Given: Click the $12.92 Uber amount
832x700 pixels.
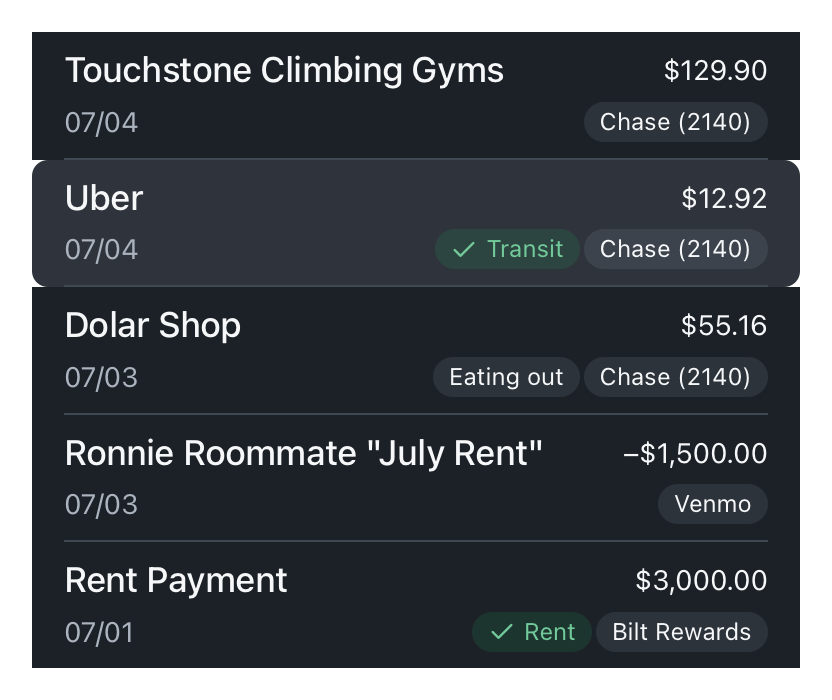Looking at the screenshot, I should tap(724, 198).
